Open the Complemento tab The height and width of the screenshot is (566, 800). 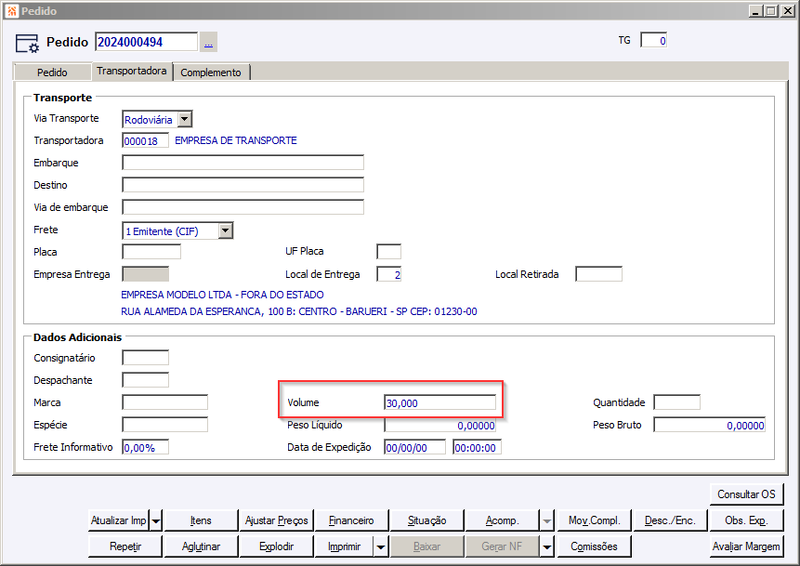pyautogui.click(x=211, y=72)
